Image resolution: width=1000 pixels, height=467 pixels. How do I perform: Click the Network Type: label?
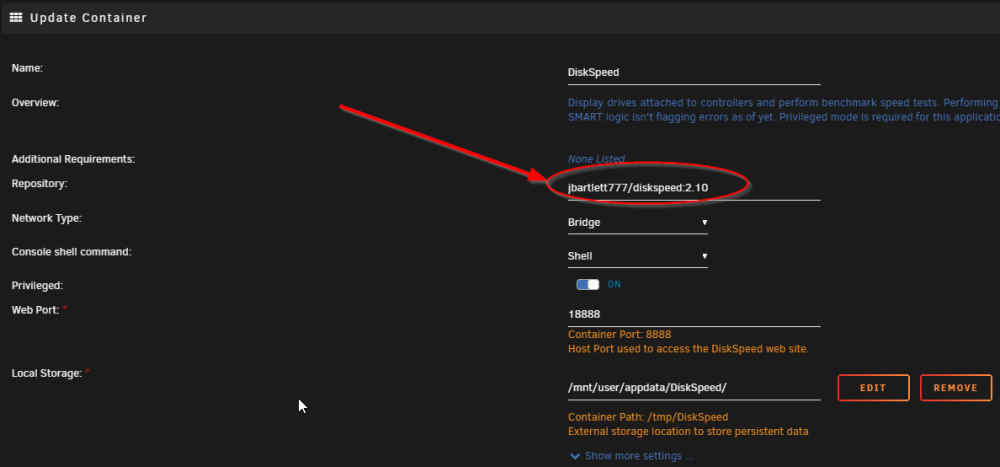point(47,218)
